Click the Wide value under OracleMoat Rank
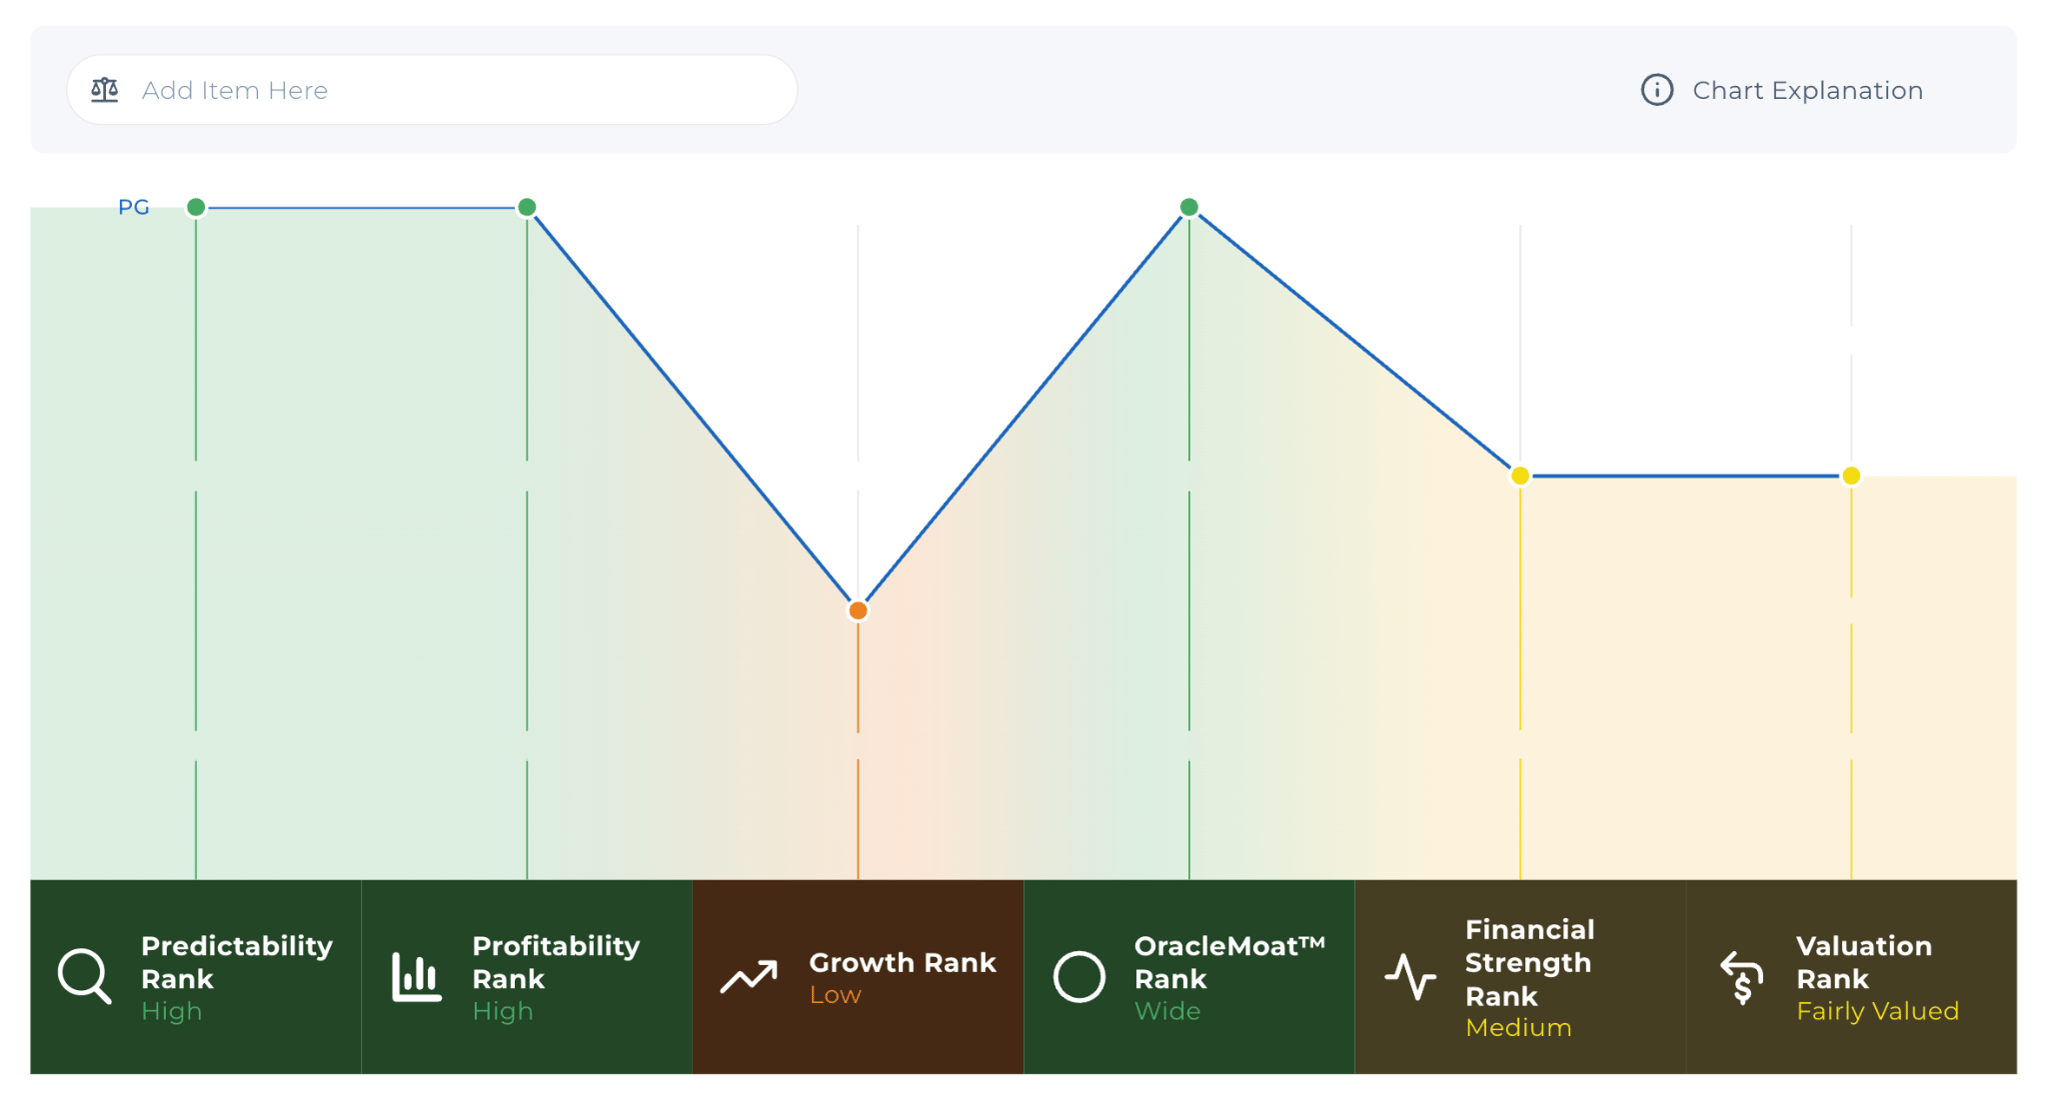This screenshot has height=1099, width=2047. tap(1167, 1011)
